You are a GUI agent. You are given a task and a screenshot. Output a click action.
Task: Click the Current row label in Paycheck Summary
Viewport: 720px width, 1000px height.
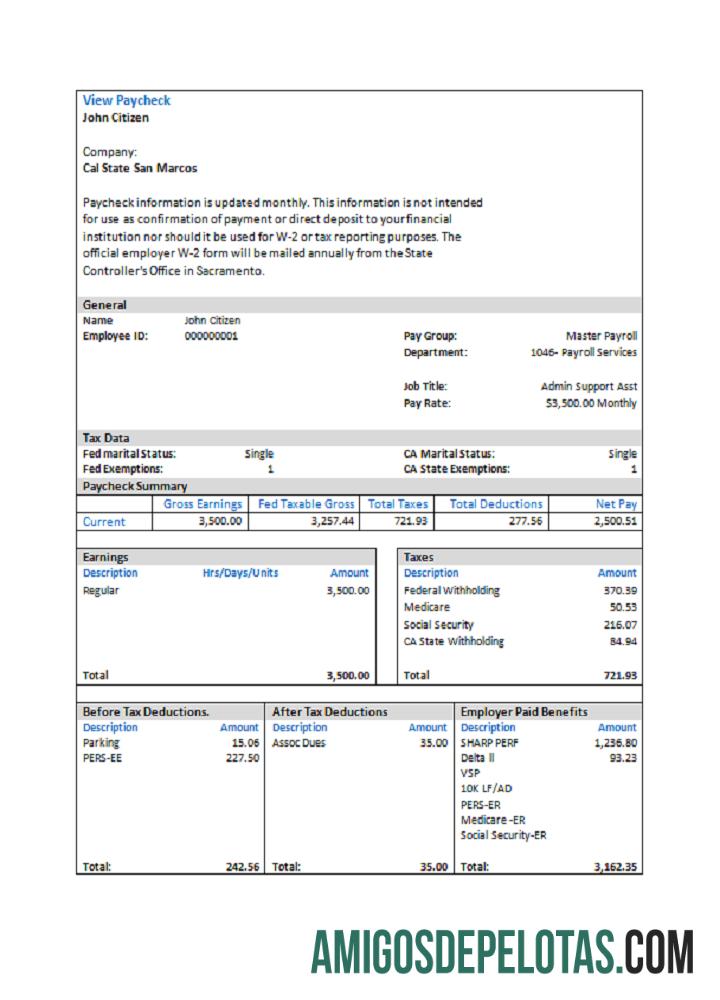[x=104, y=521]
